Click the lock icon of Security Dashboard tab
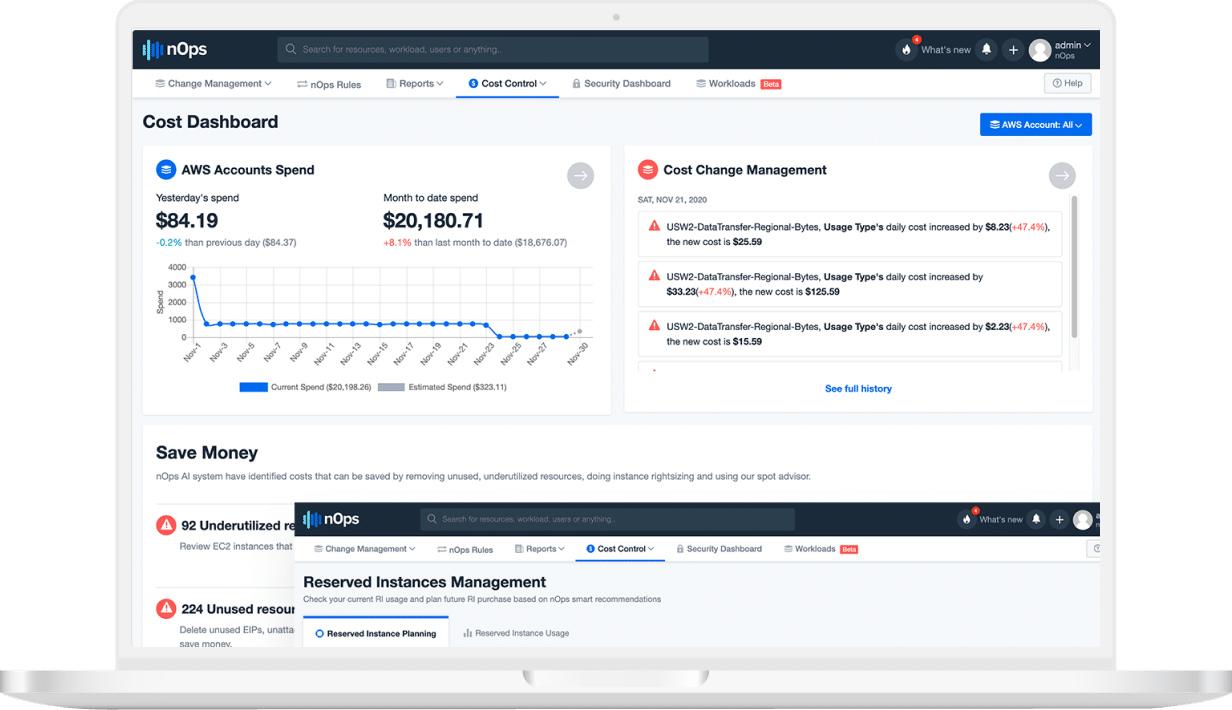Image resolution: width=1232 pixels, height=710 pixels. [577, 84]
